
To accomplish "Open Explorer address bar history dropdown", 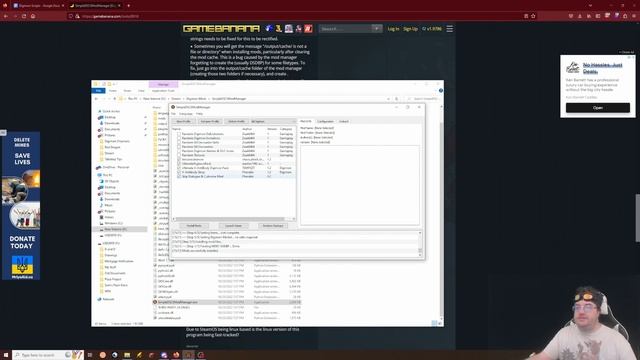I will (x=388, y=99).
